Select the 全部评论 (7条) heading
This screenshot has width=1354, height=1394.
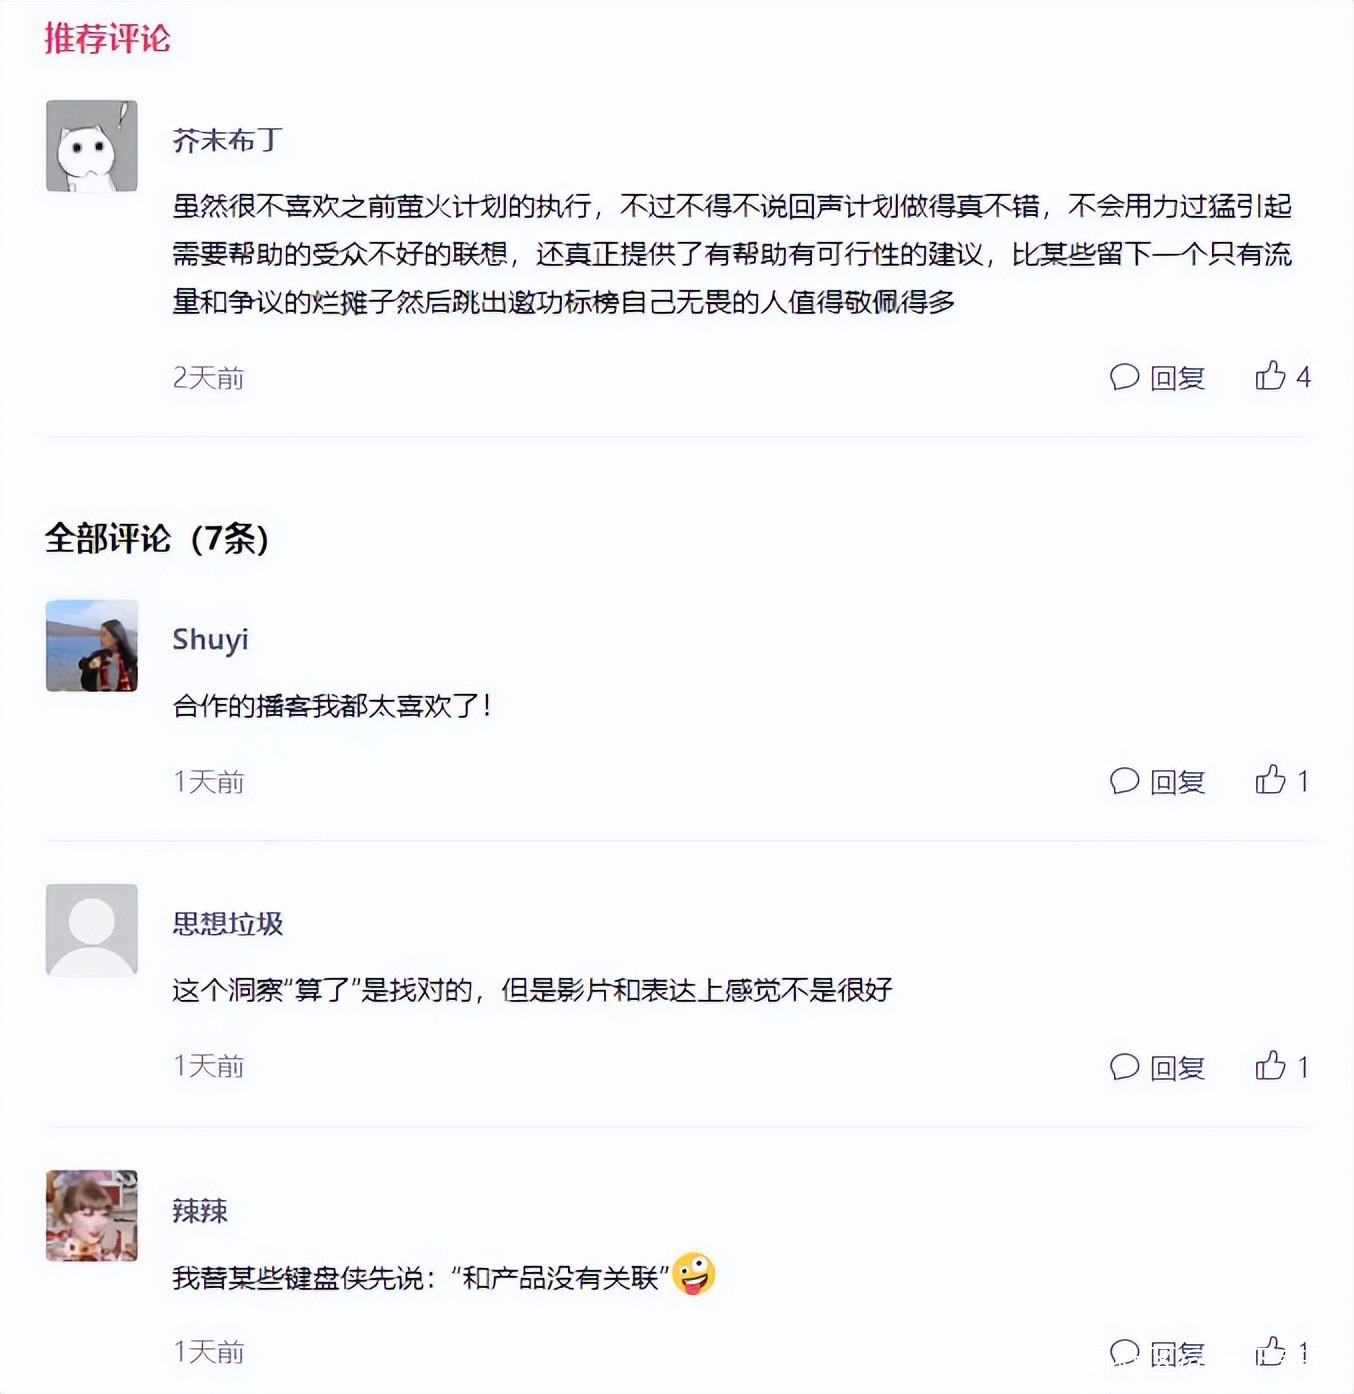coord(157,538)
